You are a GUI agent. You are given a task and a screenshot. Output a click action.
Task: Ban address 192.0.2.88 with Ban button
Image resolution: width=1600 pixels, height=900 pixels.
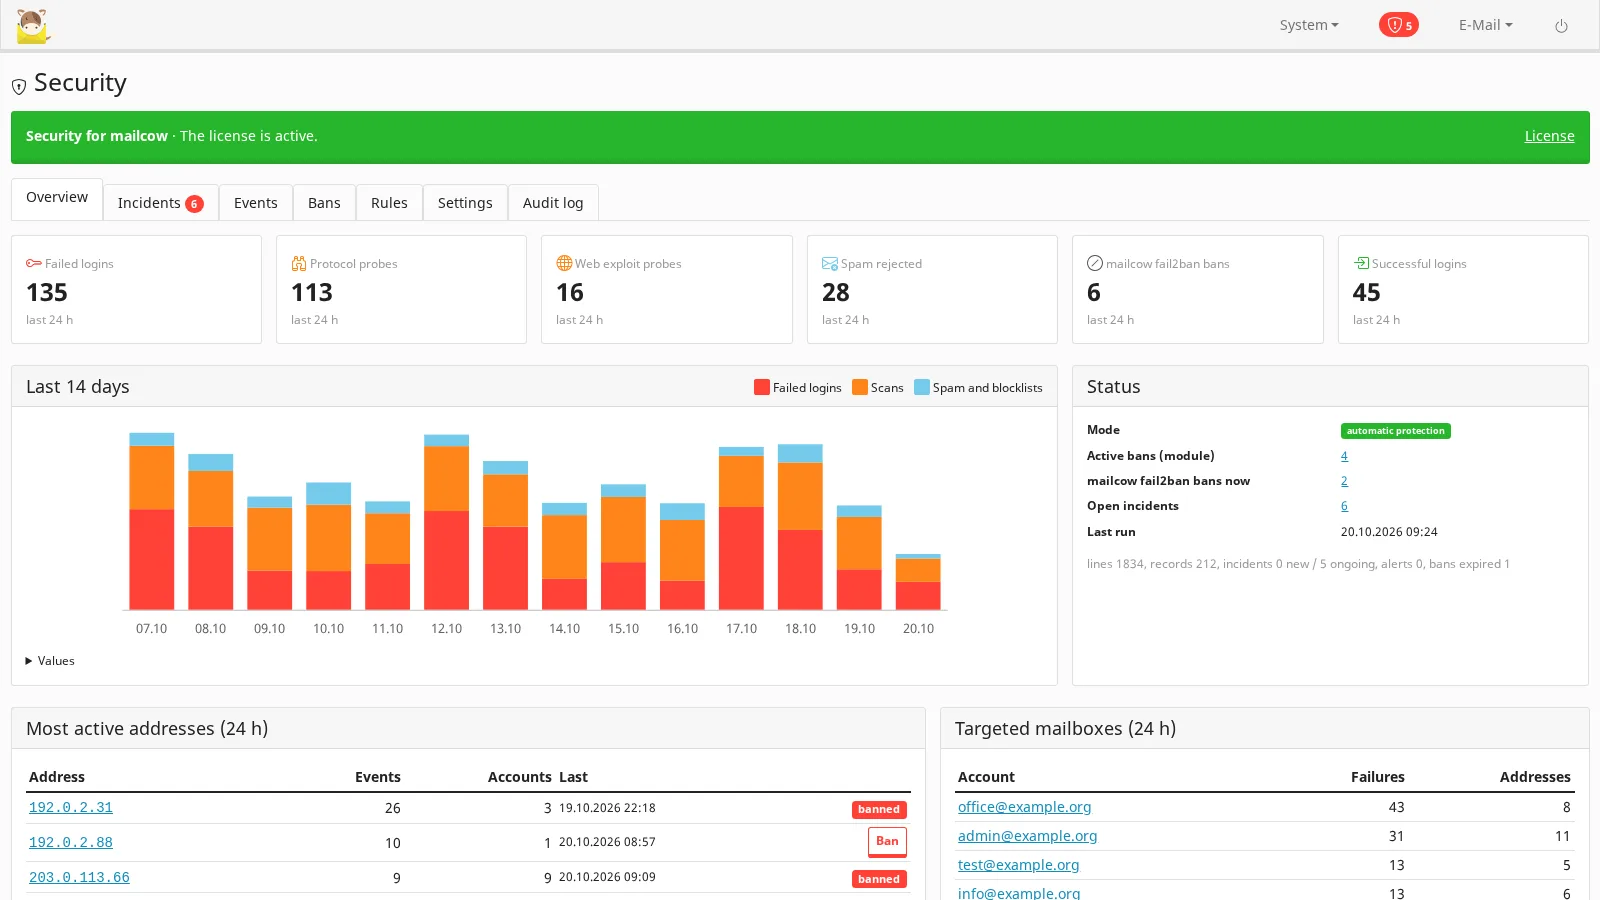(x=887, y=842)
